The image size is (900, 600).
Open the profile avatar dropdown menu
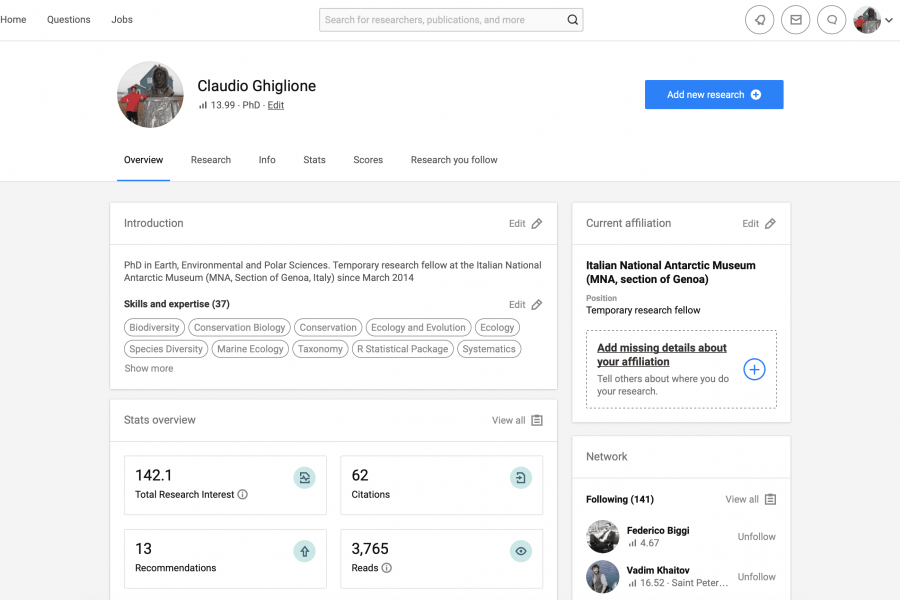click(x=873, y=20)
